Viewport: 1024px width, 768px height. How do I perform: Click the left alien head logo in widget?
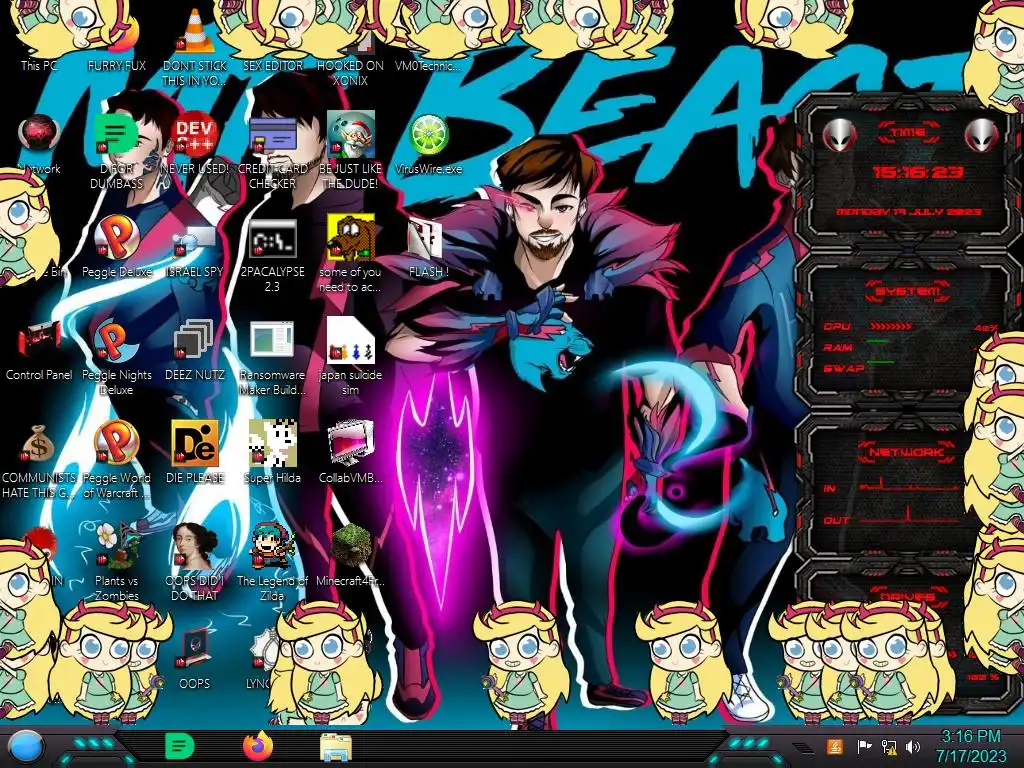point(840,136)
